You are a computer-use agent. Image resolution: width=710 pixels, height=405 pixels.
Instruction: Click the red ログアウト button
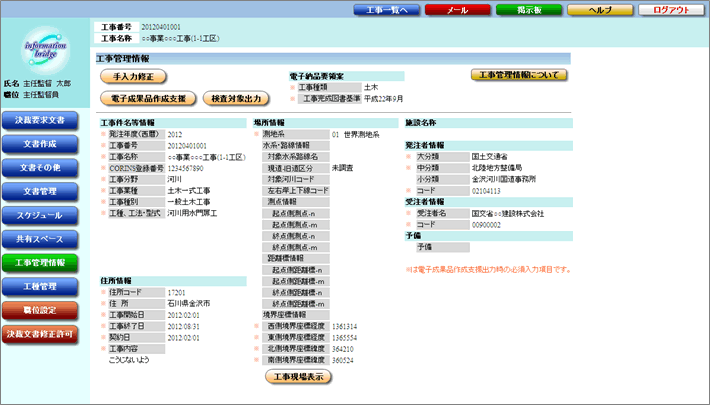671,9
